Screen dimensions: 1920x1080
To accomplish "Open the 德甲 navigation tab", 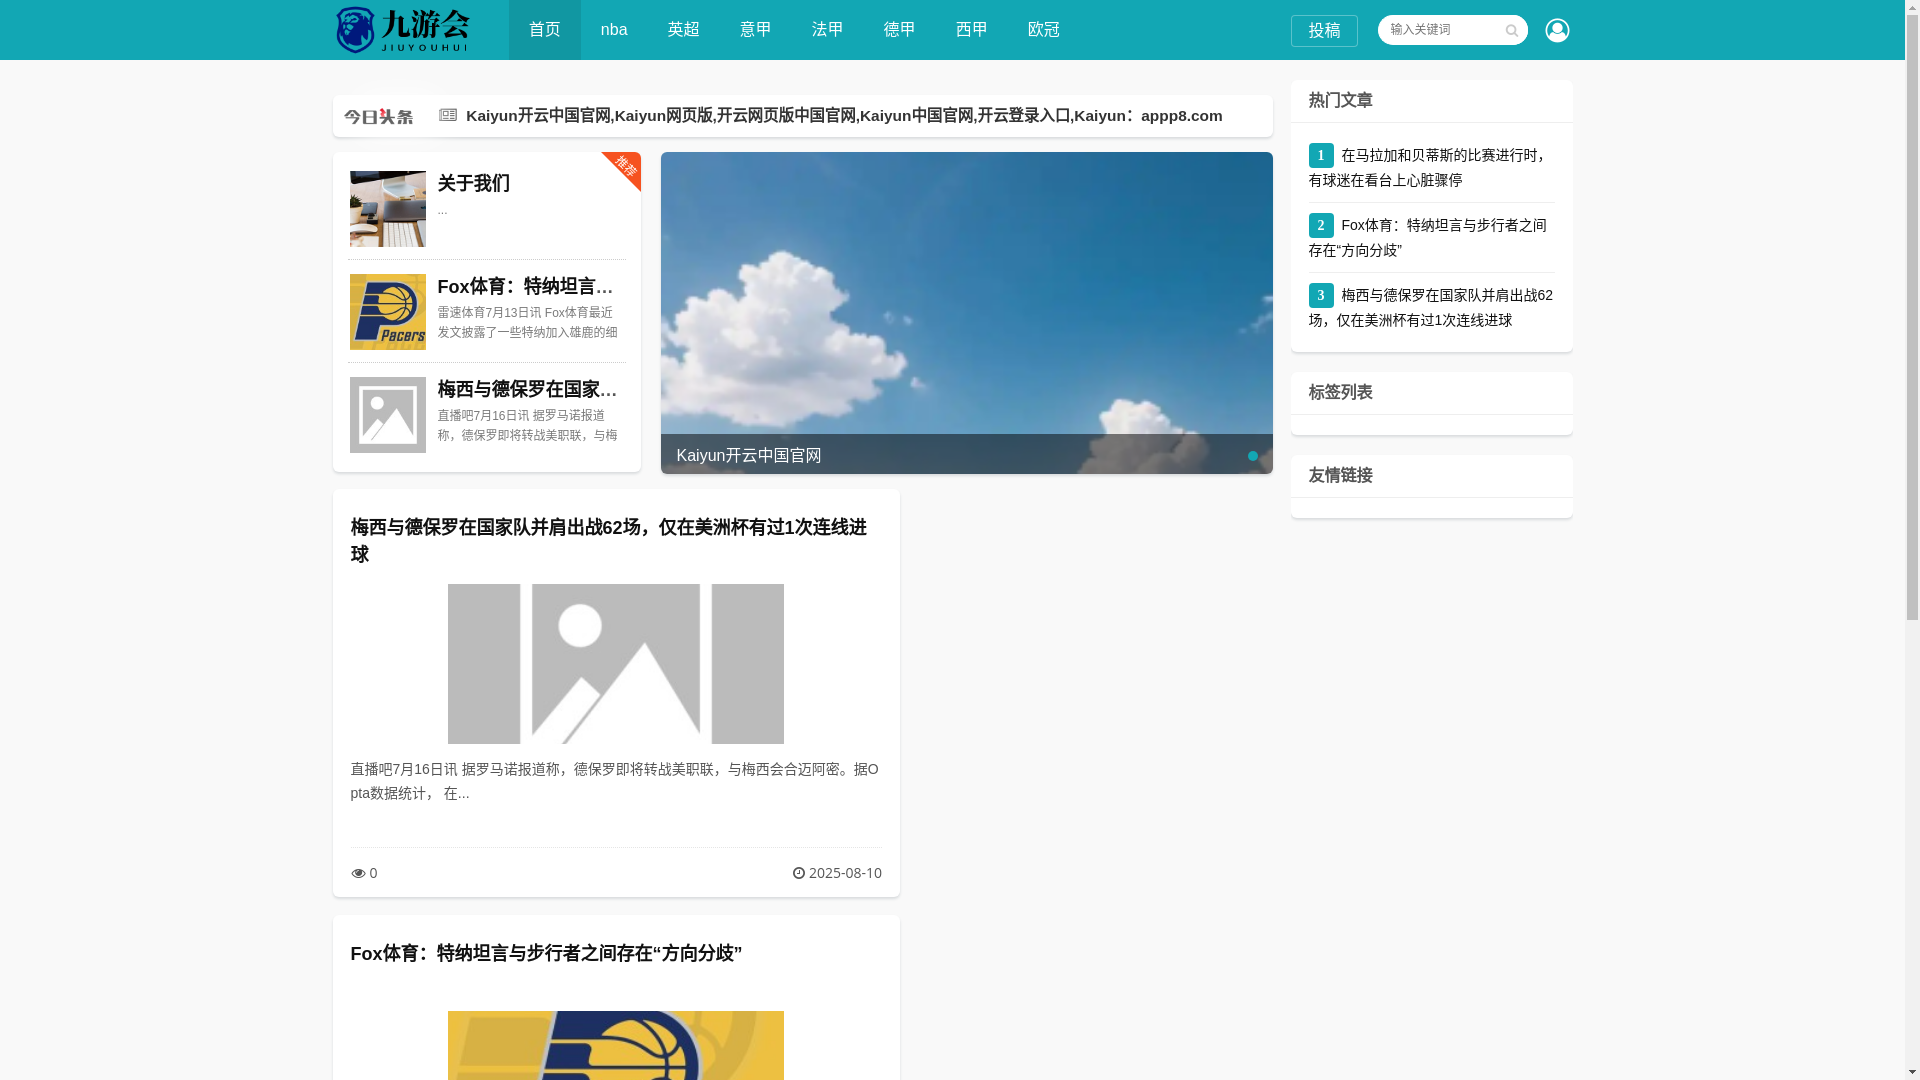I will pyautogui.click(x=900, y=30).
